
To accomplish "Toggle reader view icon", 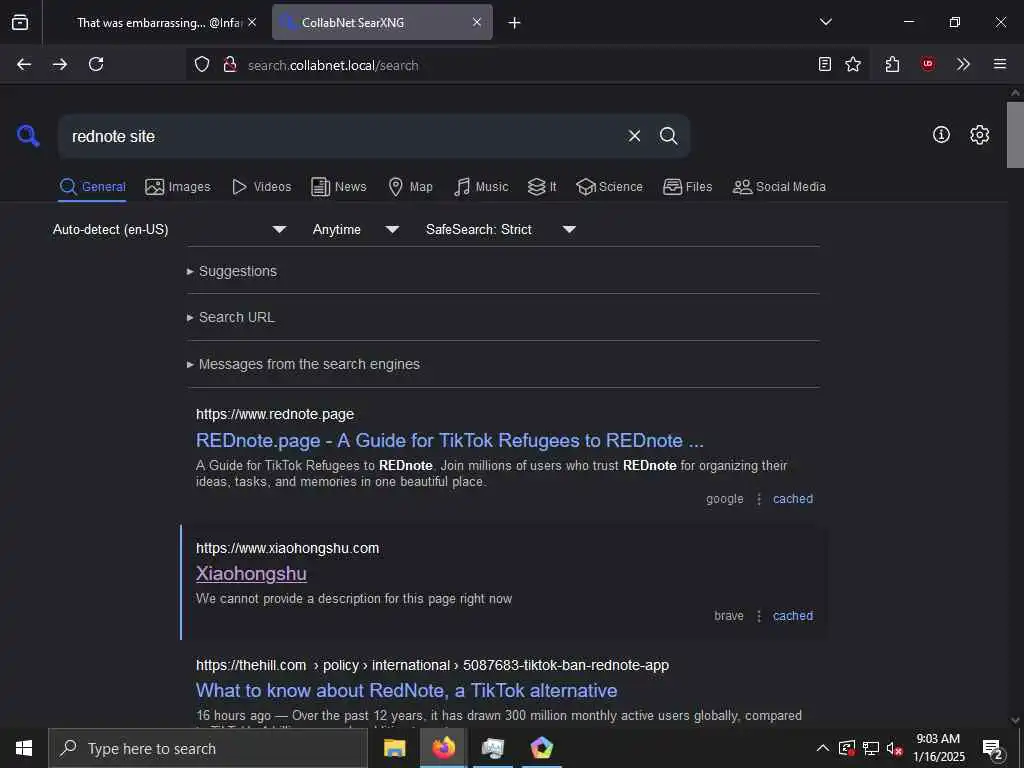I will [825, 64].
